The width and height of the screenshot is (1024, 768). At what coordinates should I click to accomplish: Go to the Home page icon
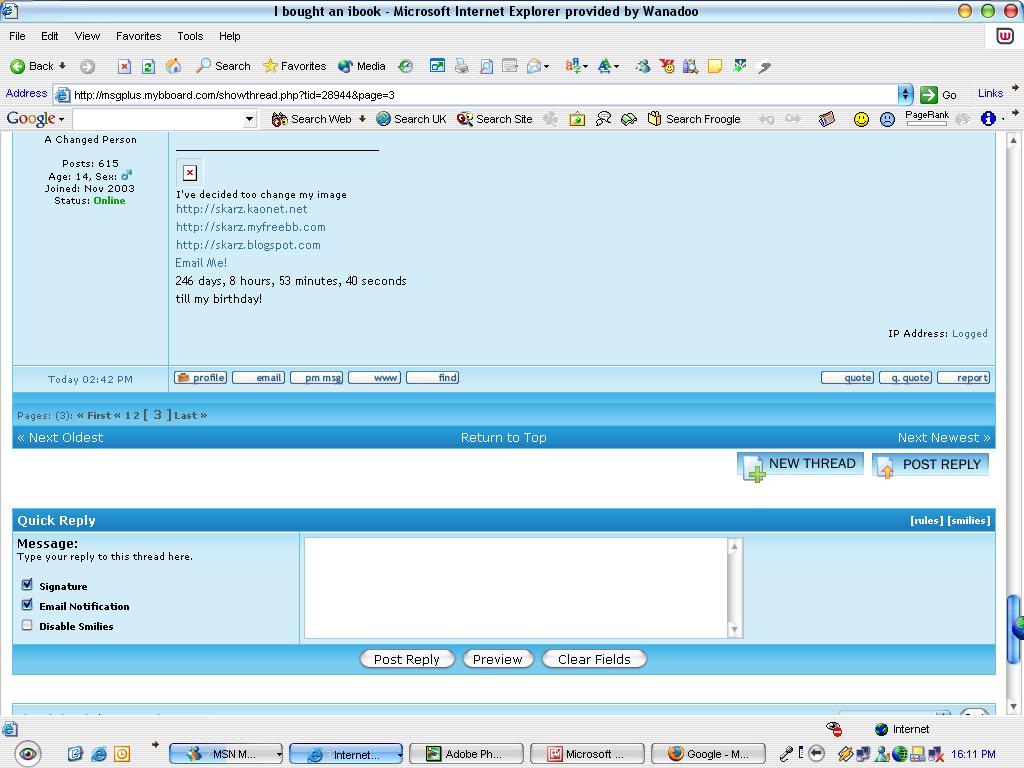[x=173, y=66]
